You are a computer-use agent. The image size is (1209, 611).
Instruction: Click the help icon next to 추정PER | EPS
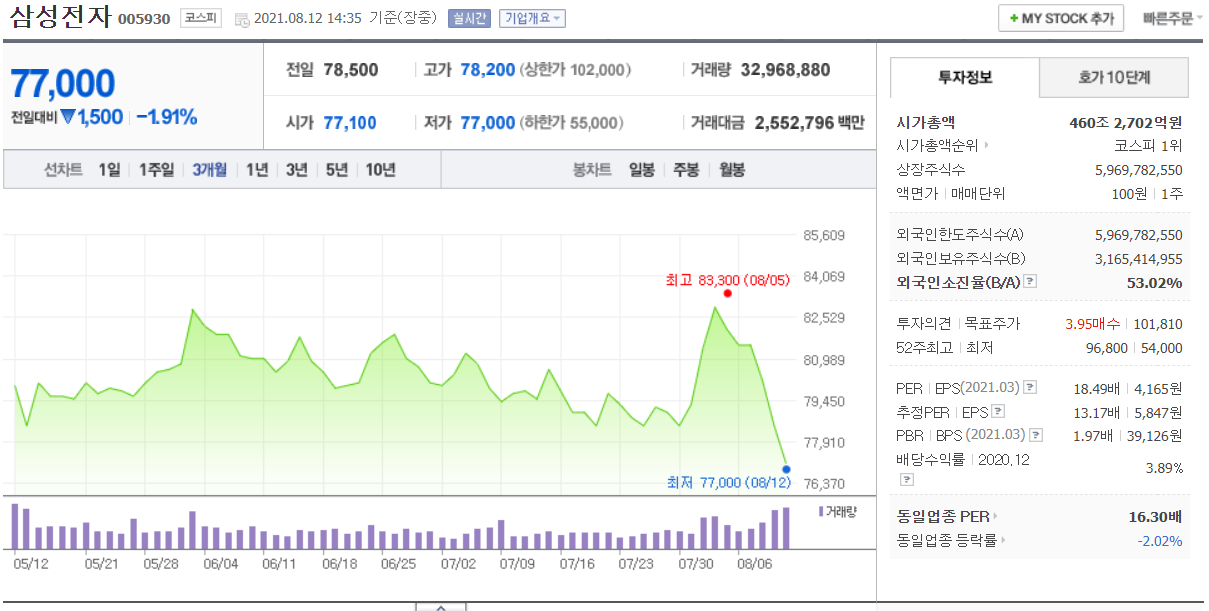[x=998, y=411]
